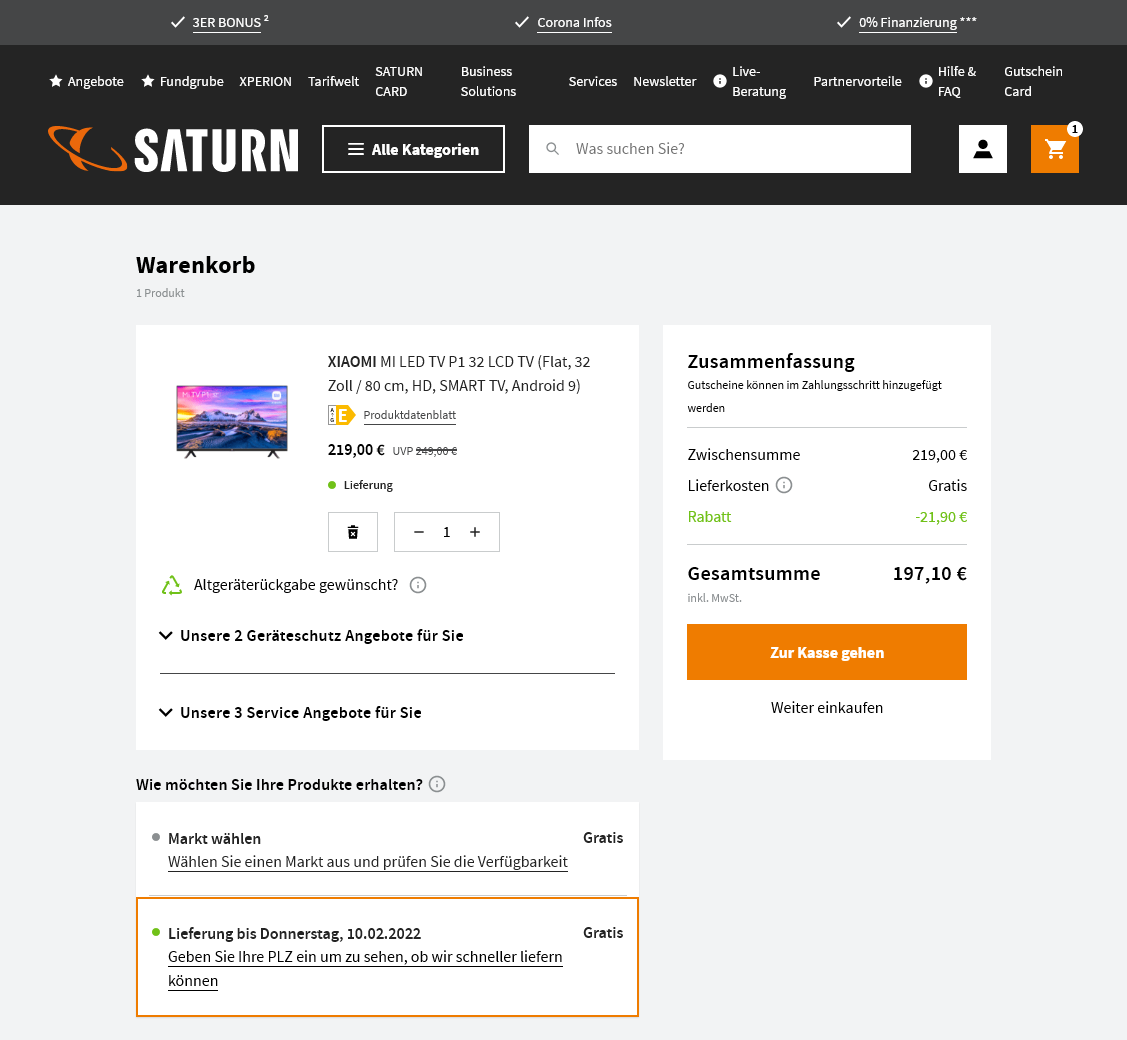Show Altgeräterückgabe info tooltip
The height and width of the screenshot is (1040, 1127).
[x=418, y=585]
